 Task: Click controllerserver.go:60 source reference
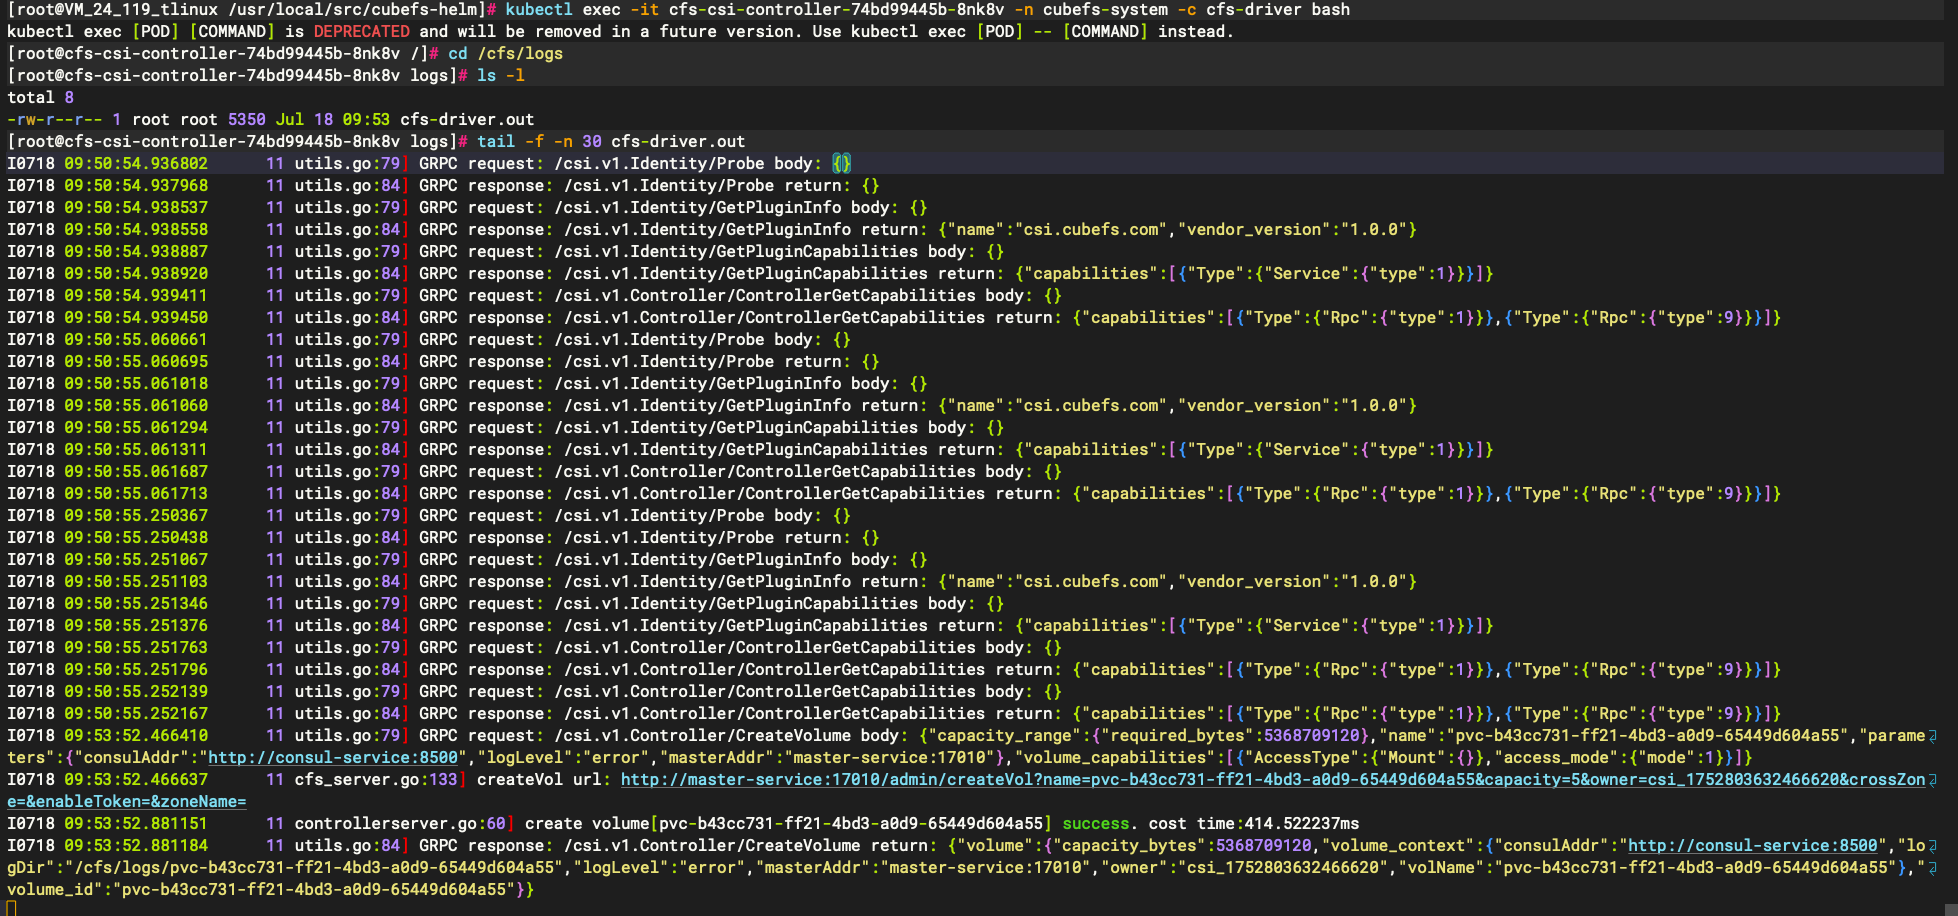pos(400,823)
